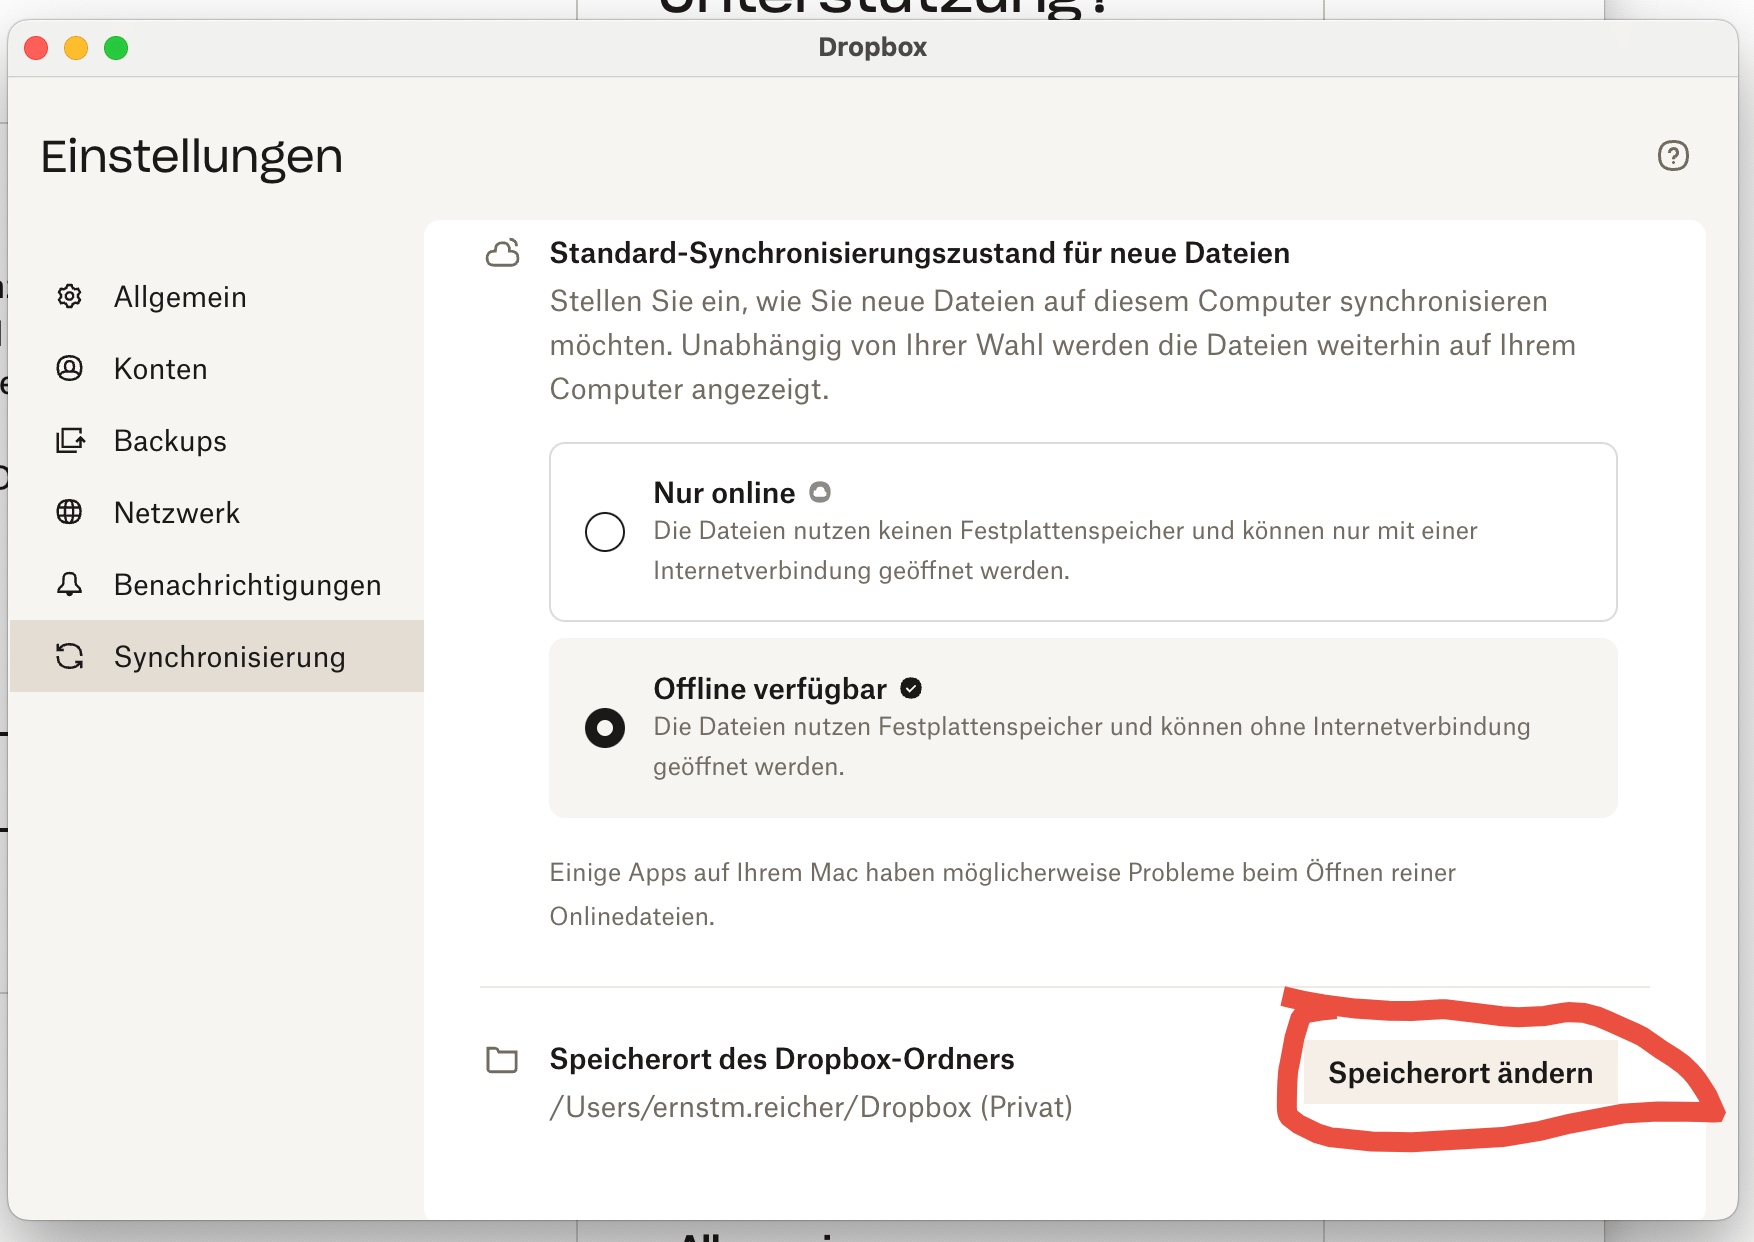Screen dimensions: 1754x1242
Task: Switch to the Backups section
Action: point(217,441)
